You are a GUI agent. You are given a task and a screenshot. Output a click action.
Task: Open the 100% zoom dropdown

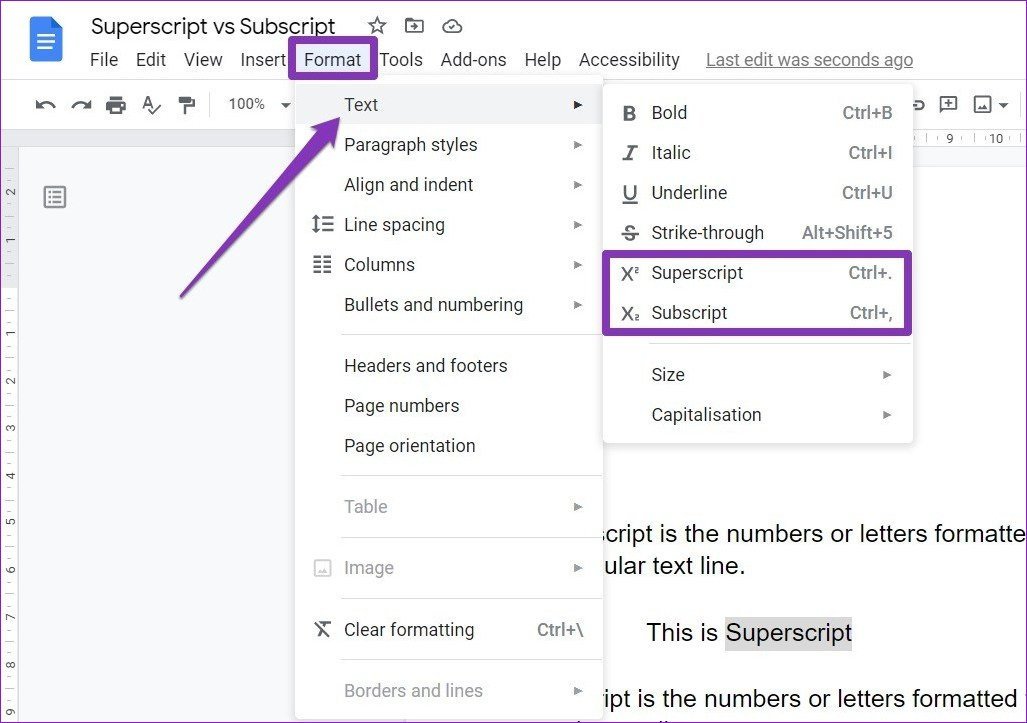259,104
